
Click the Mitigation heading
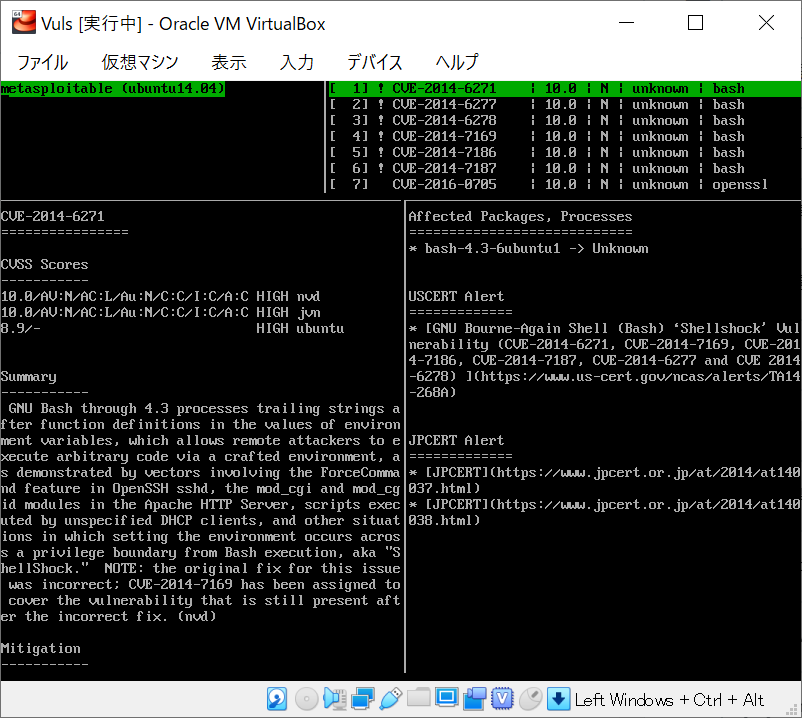[40, 648]
